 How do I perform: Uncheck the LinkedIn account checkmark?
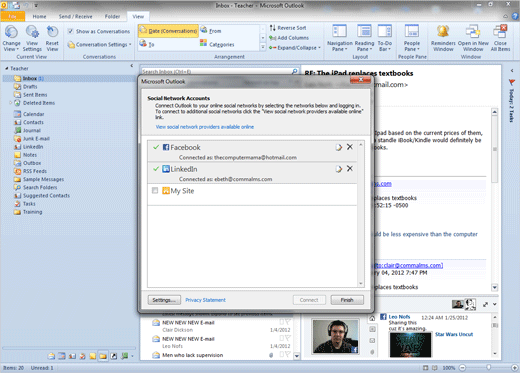click(x=156, y=169)
